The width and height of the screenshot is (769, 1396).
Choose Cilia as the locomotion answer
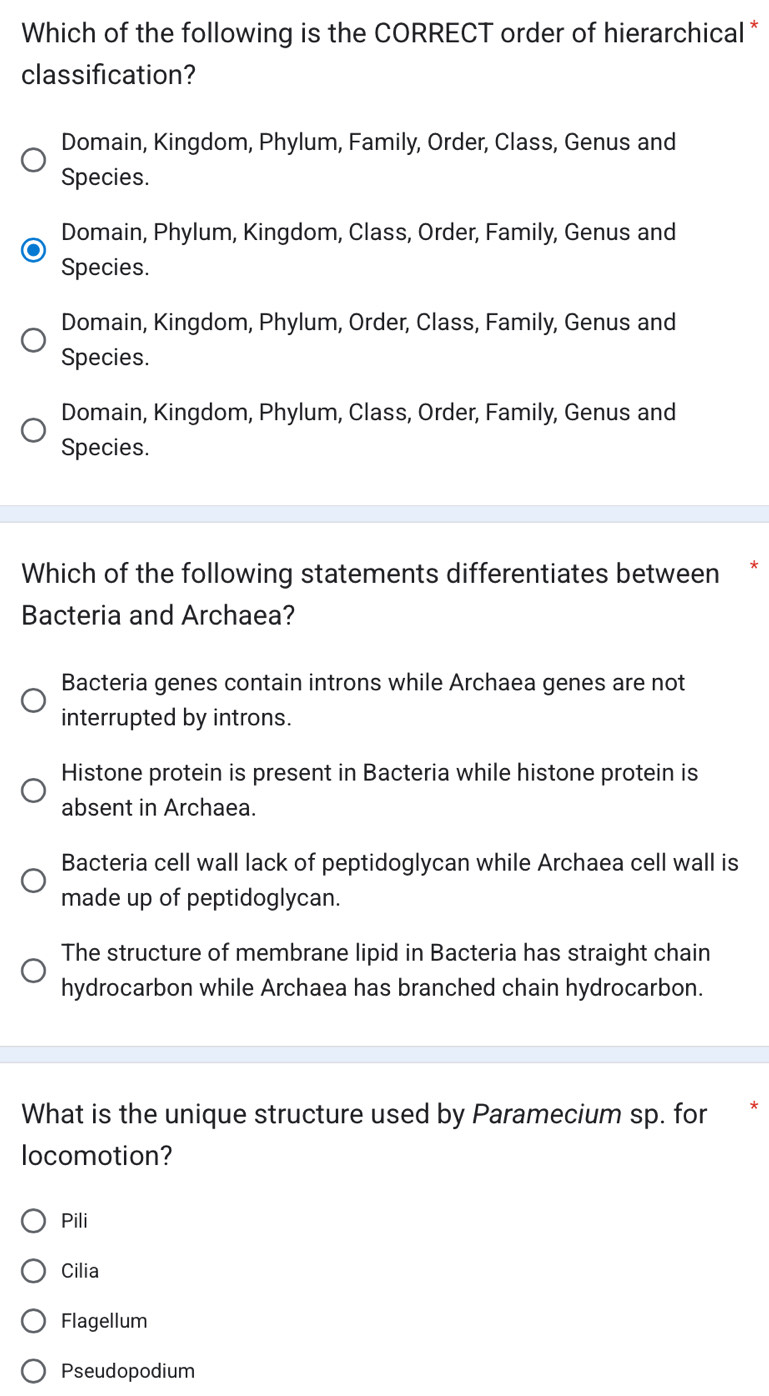pyautogui.click(x=33, y=1271)
